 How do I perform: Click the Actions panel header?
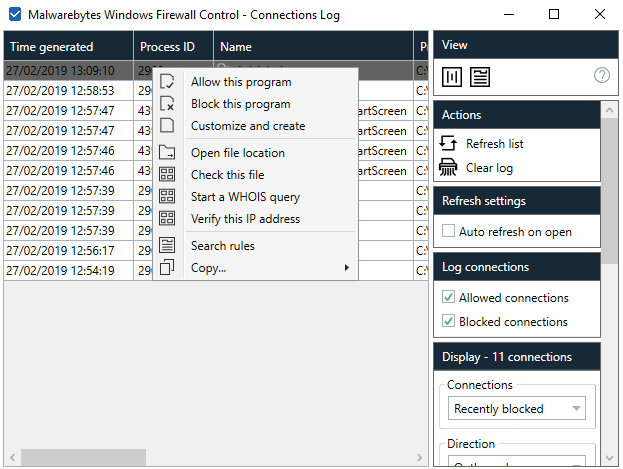[x=517, y=115]
